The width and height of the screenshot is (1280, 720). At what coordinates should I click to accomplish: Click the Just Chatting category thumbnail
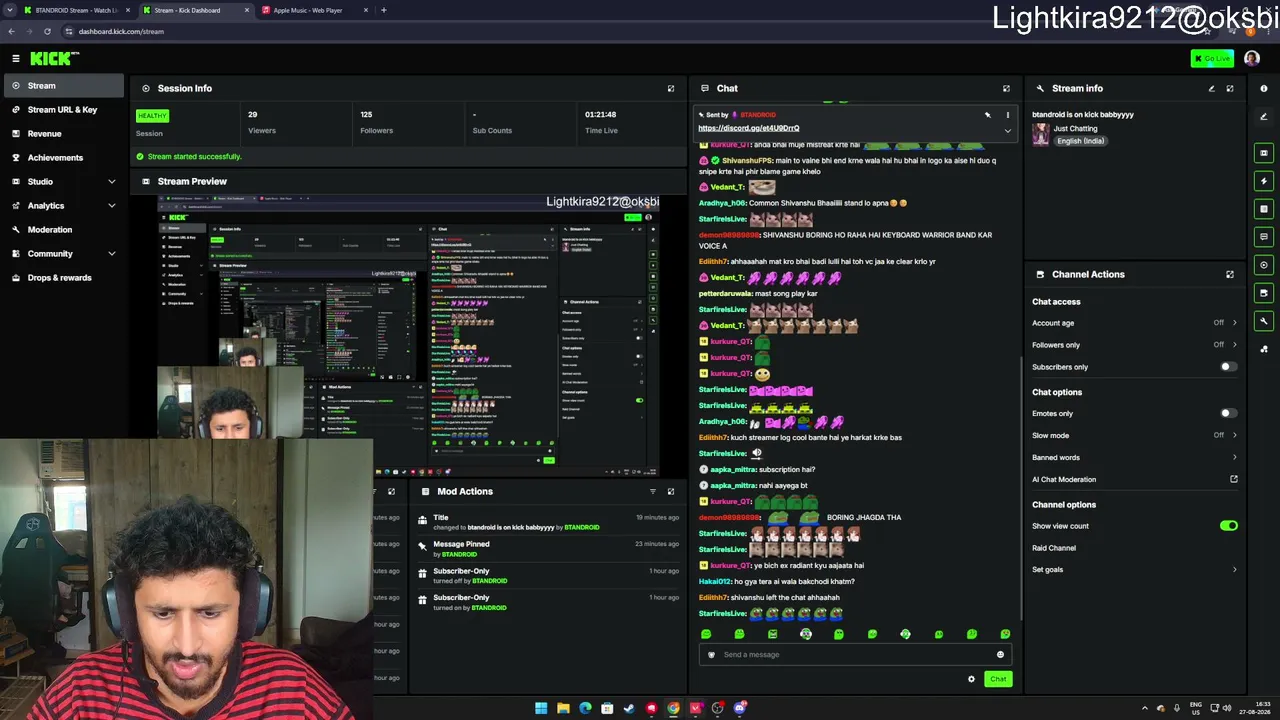click(1041, 134)
